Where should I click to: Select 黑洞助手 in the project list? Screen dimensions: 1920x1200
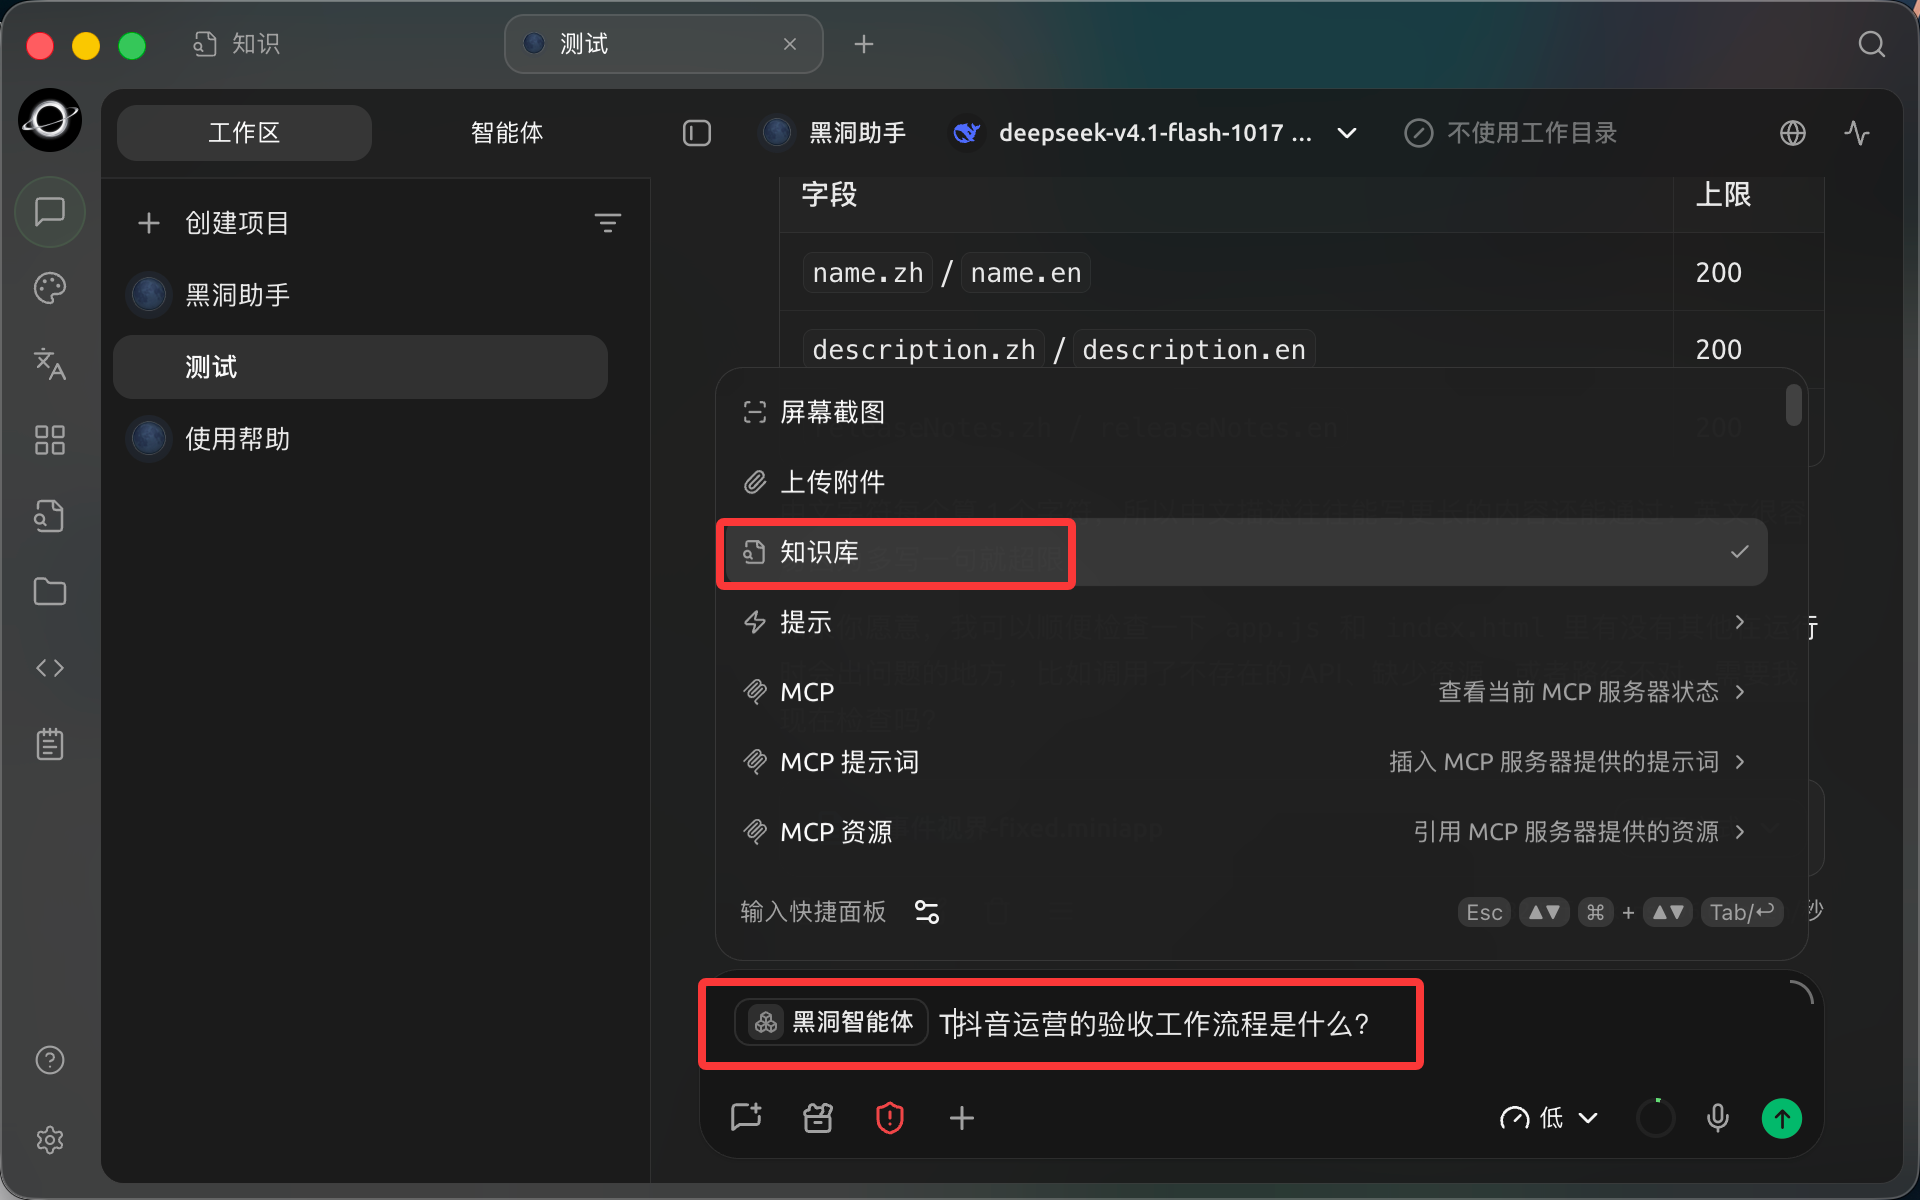[x=360, y=295]
